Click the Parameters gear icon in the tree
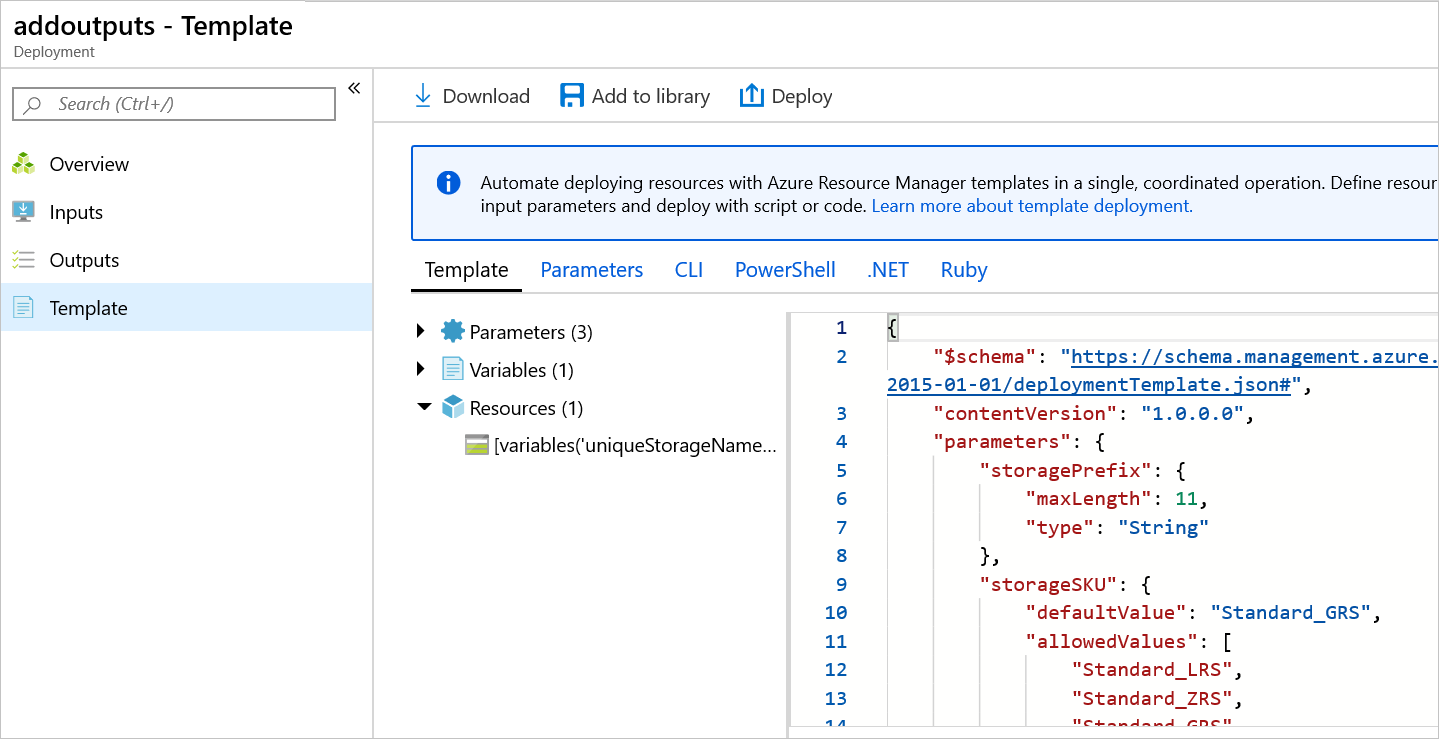The height and width of the screenshot is (739, 1439). (x=453, y=331)
